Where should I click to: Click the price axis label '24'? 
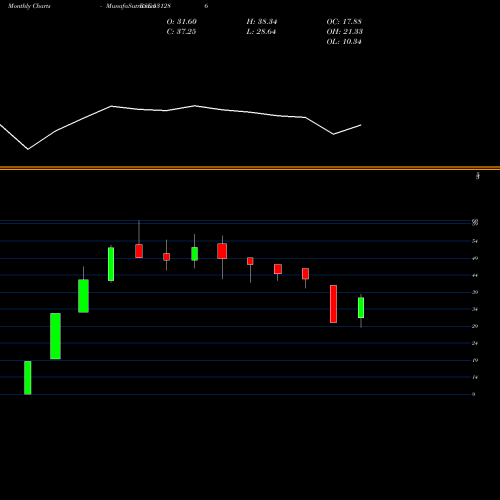(475, 343)
